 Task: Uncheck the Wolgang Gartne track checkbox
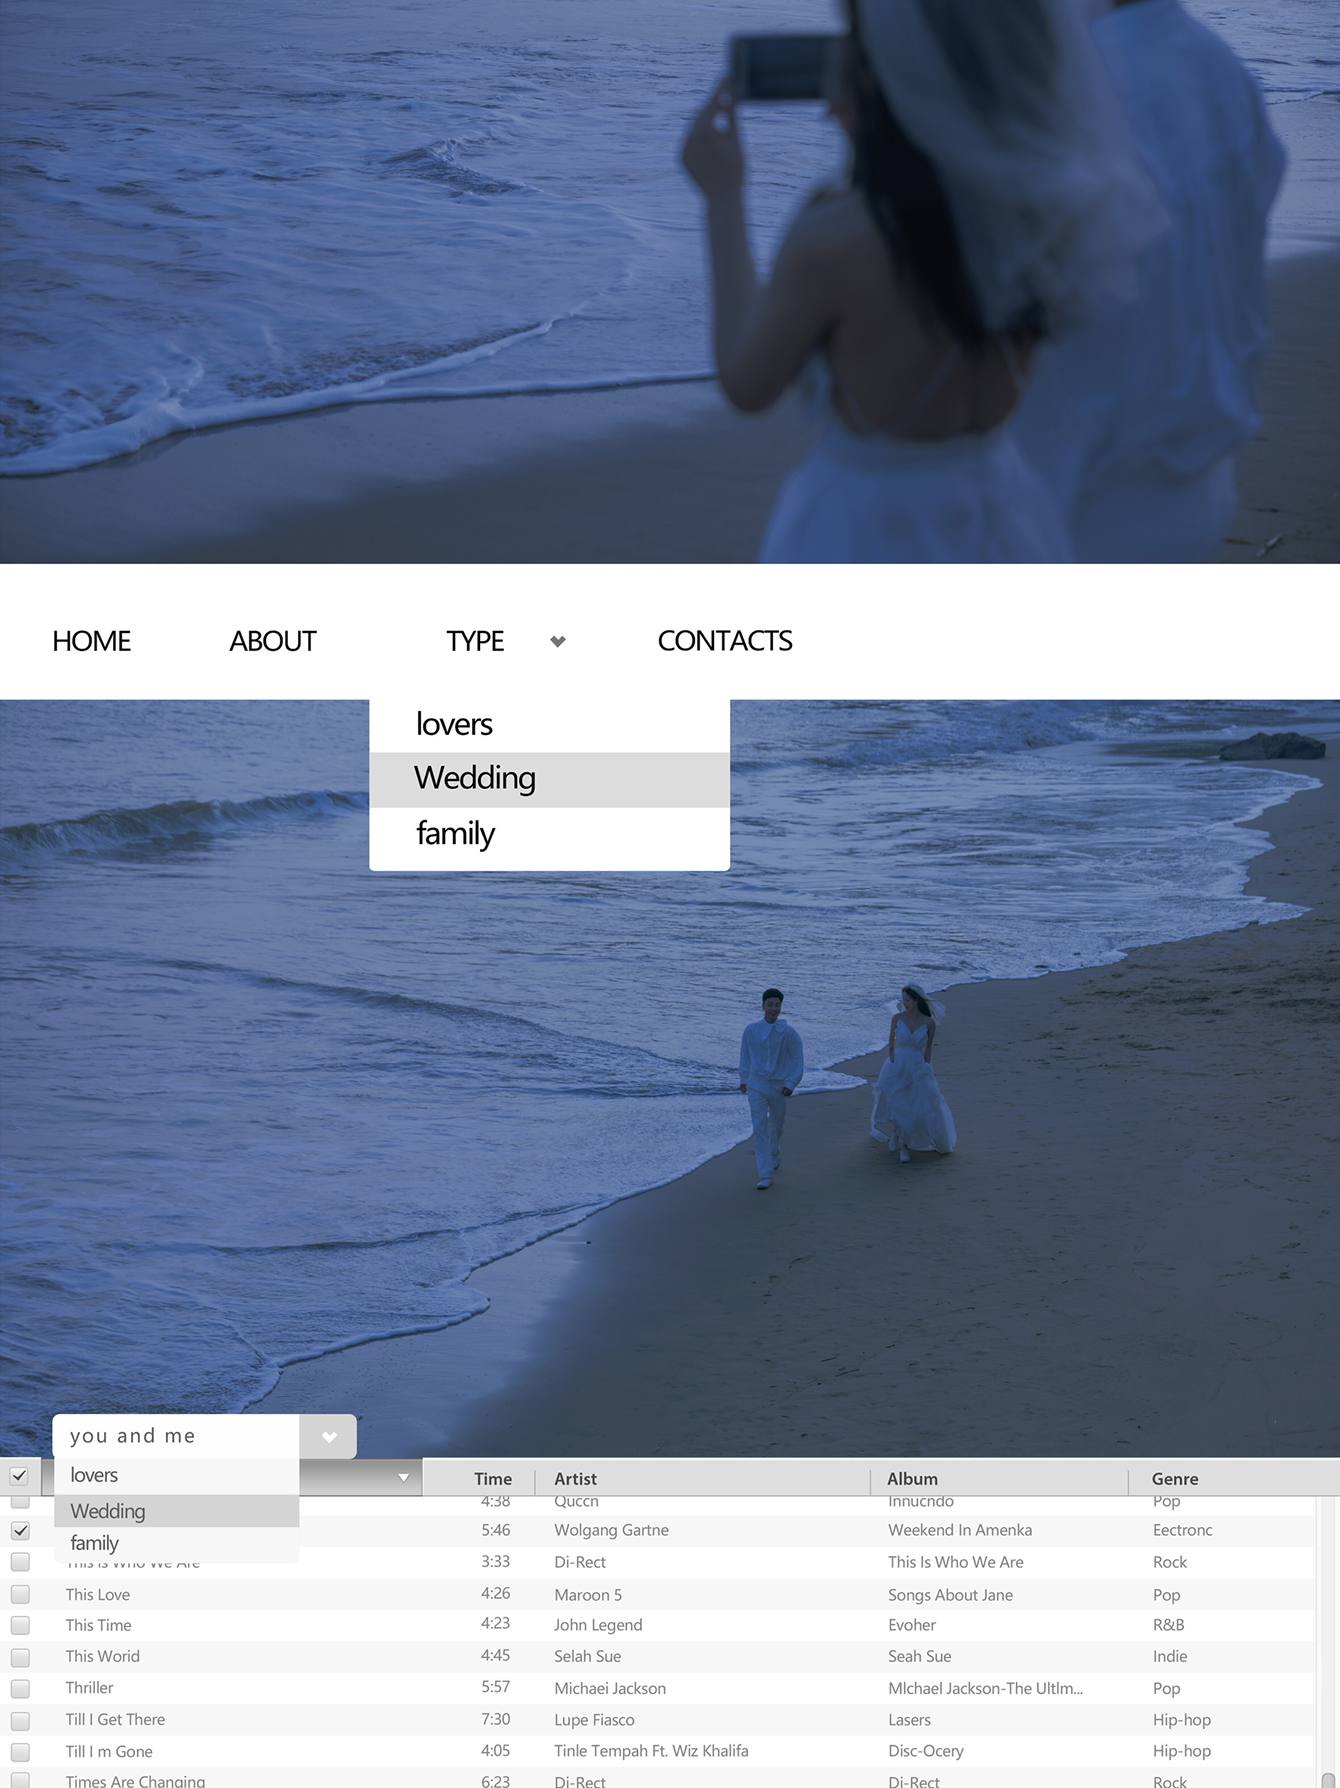point(20,1531)
